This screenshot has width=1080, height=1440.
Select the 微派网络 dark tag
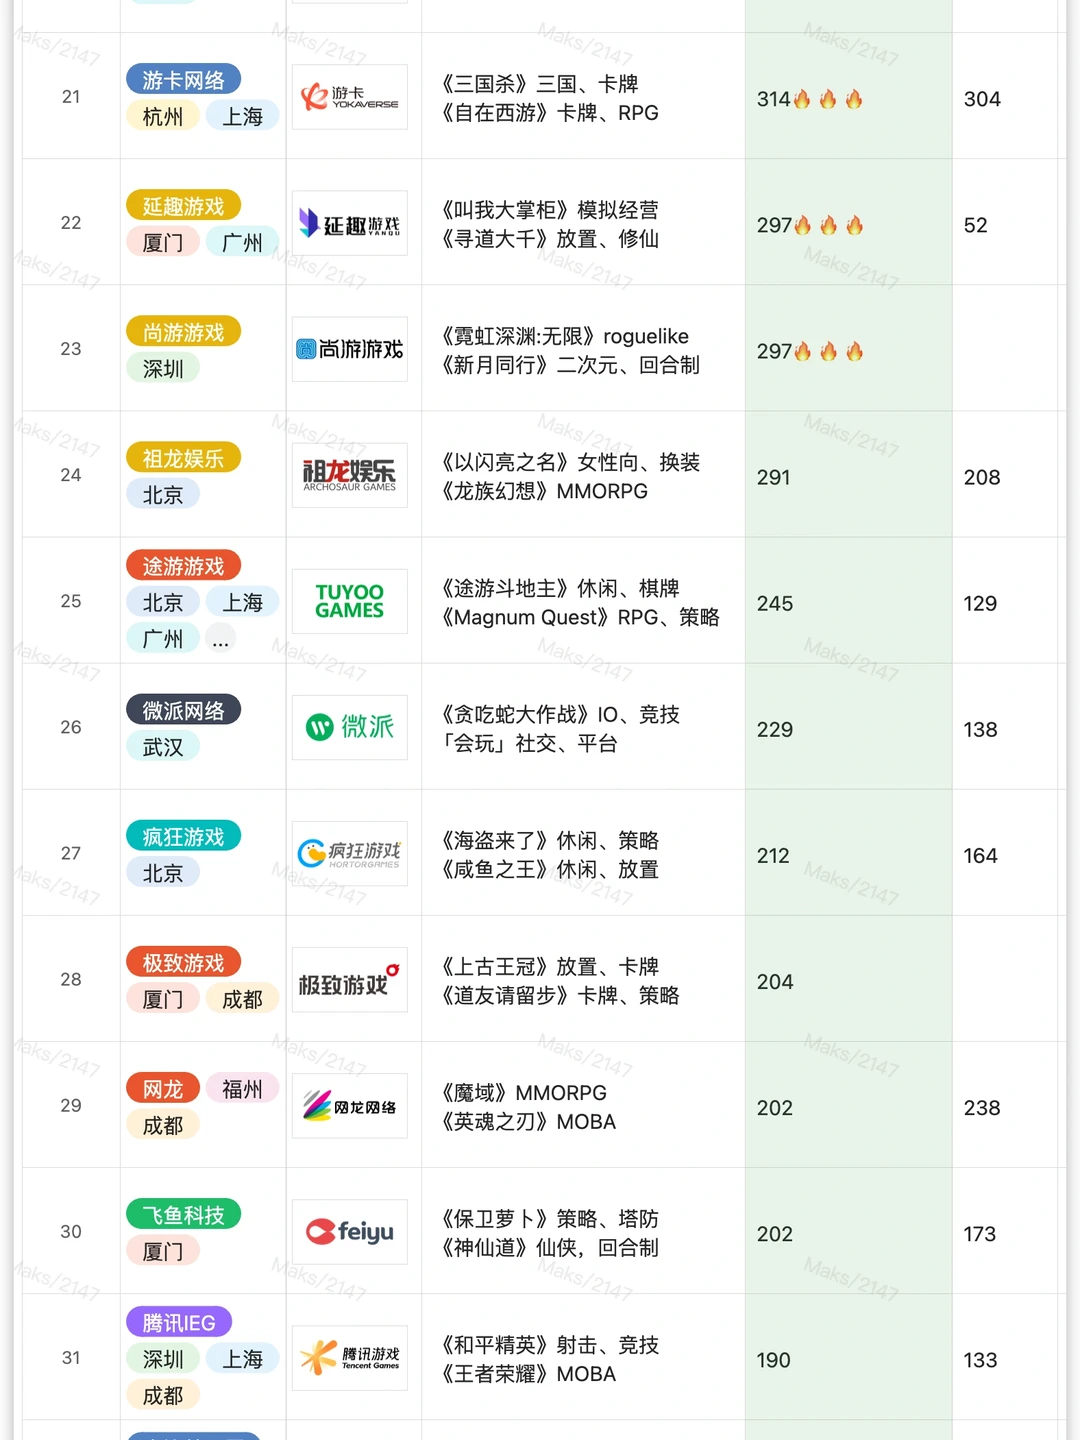click(x=183, y=710)
